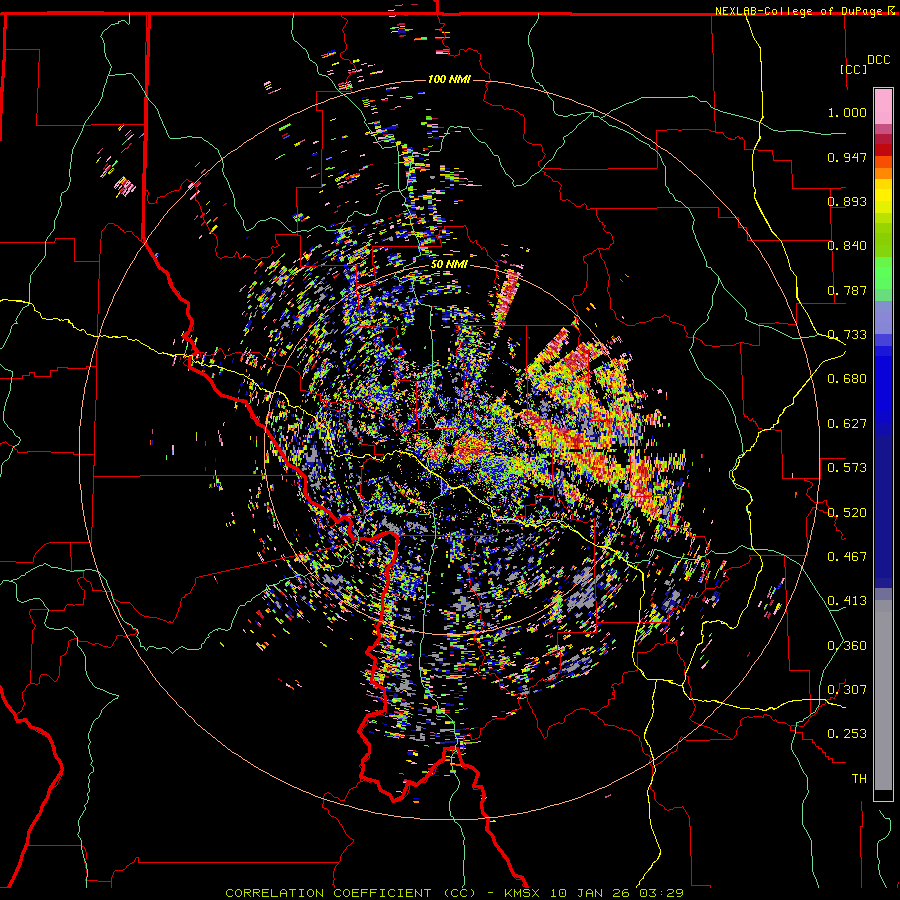Click the [CC] units label
The image size is (900, 900).
853,69
